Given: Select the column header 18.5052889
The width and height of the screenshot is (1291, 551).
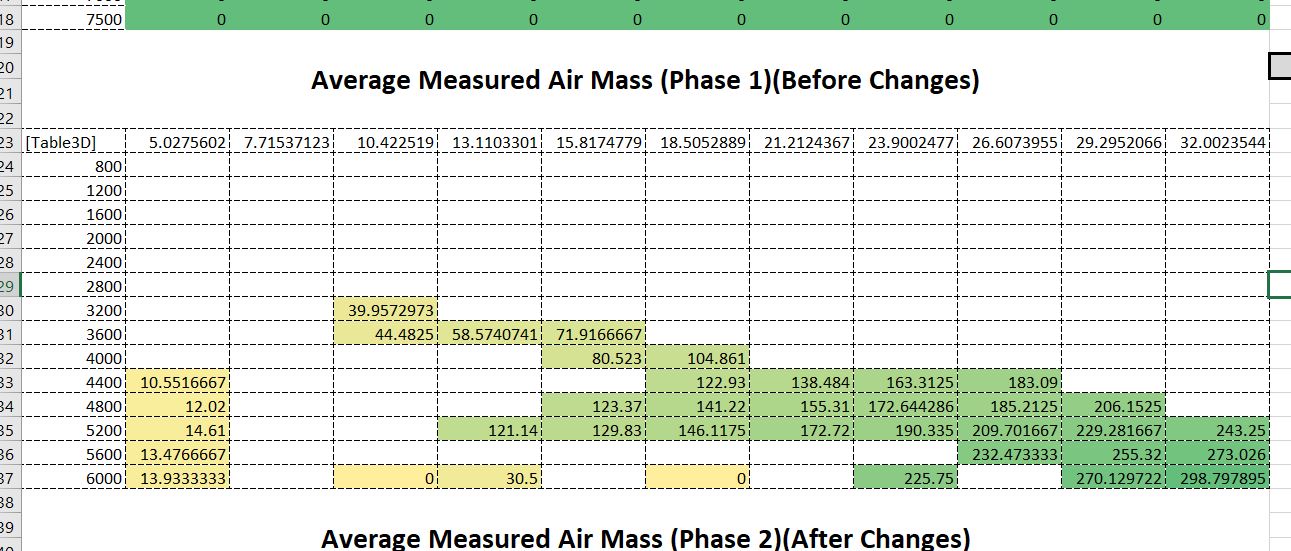Looking at the screenshot, I should click(698, 143).
